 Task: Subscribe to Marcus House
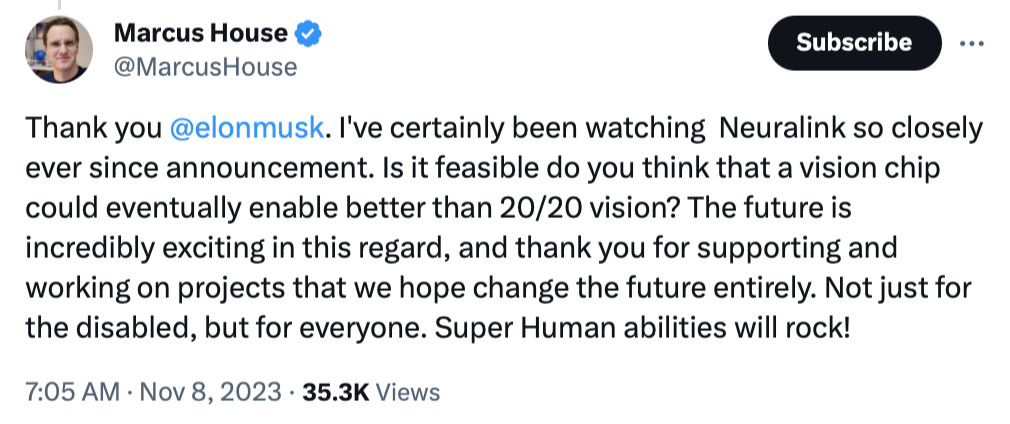[x=854, y=43]
